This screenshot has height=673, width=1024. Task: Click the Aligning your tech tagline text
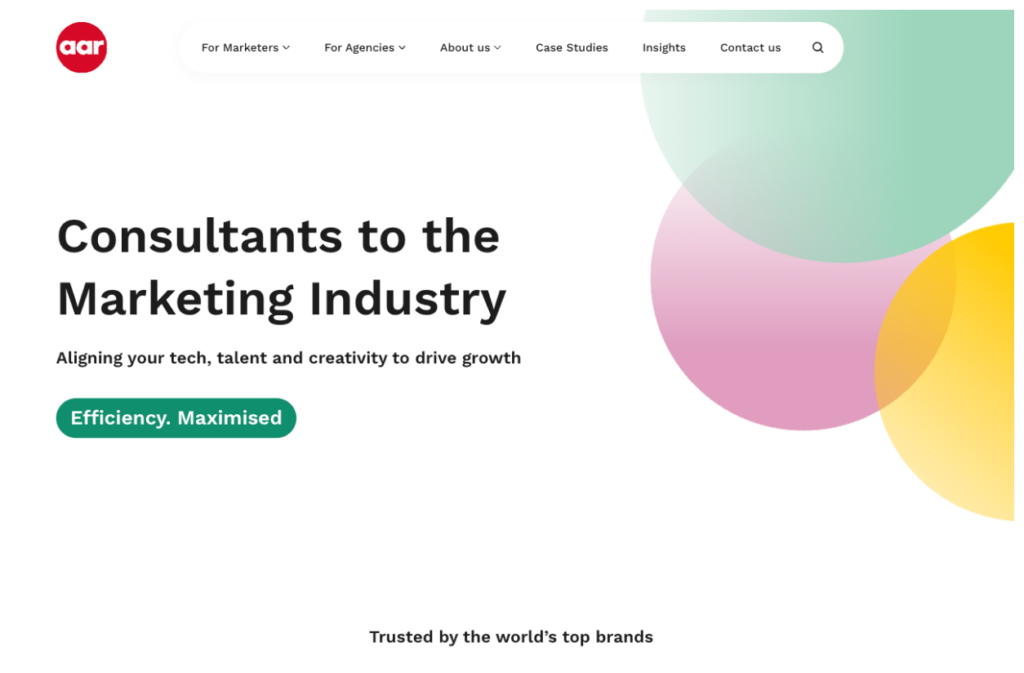click(289, 358)
